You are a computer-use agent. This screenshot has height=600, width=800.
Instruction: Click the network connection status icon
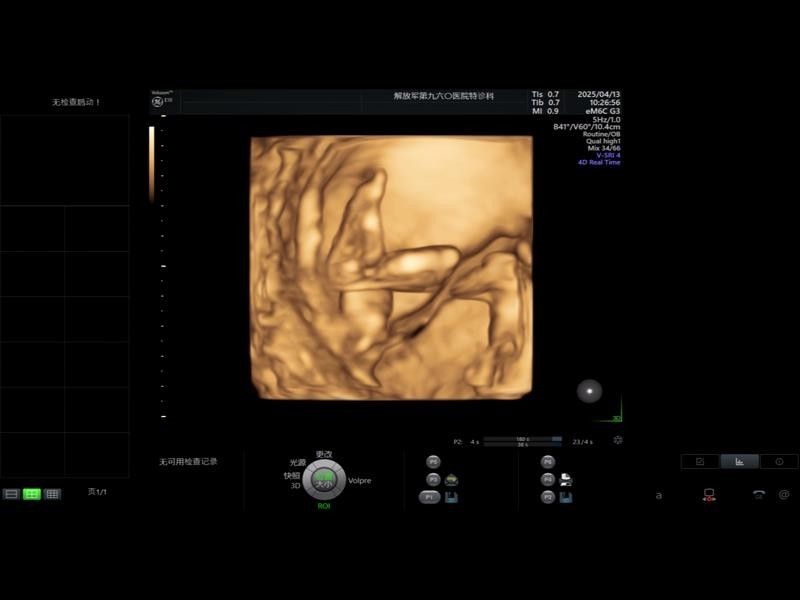(x=709, y=495)
